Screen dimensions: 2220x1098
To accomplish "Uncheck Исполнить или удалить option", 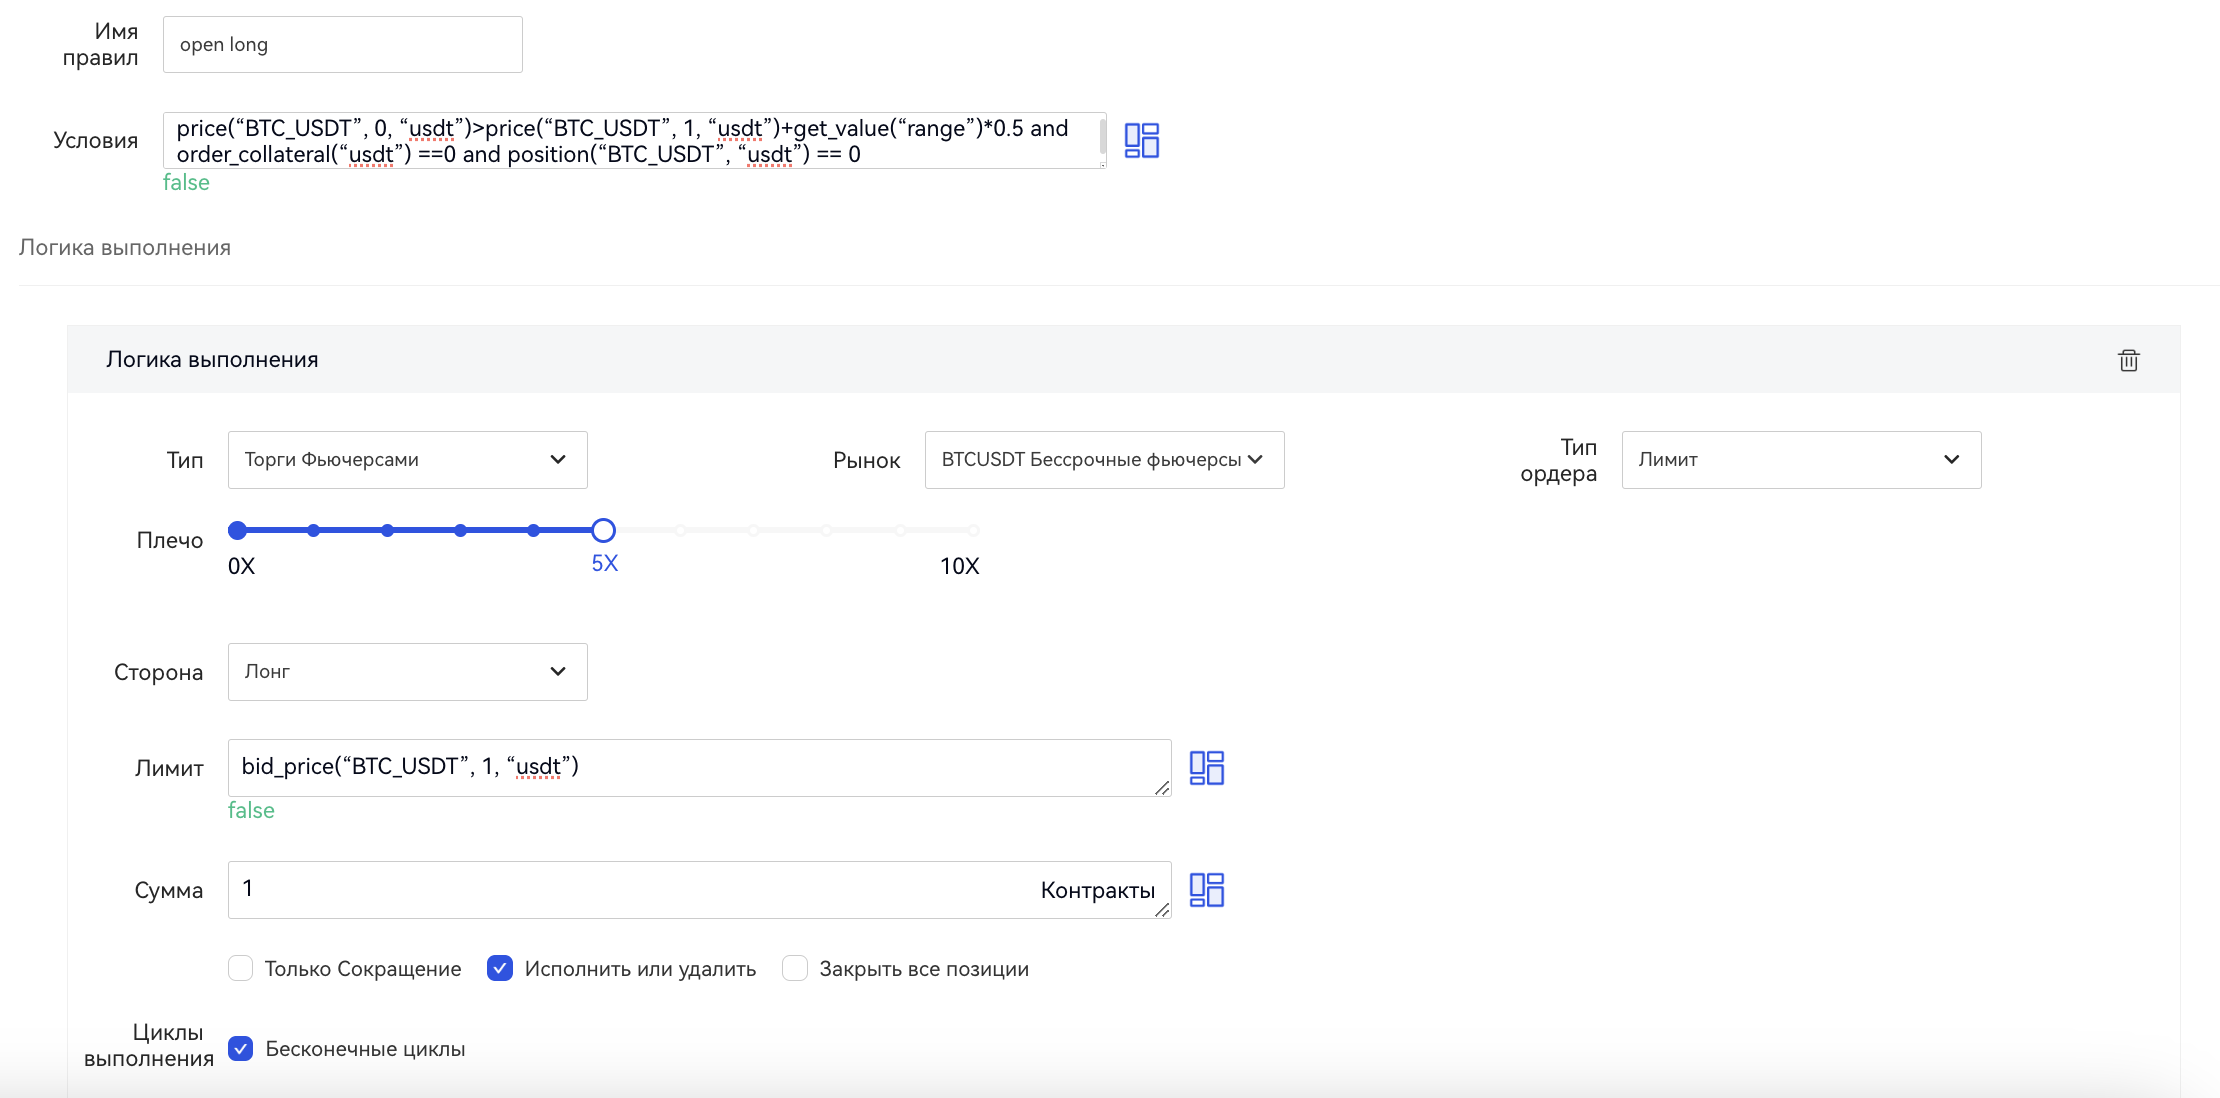I will point(500,968).
